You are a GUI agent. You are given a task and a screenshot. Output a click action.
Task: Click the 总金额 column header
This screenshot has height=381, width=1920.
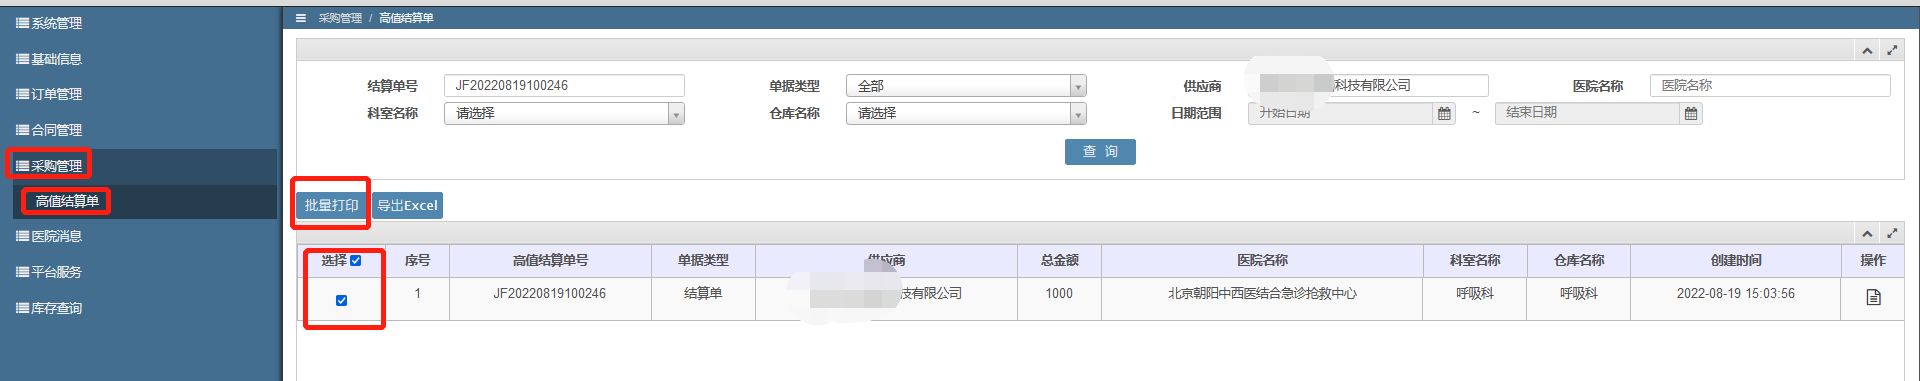coord(1059,260)
